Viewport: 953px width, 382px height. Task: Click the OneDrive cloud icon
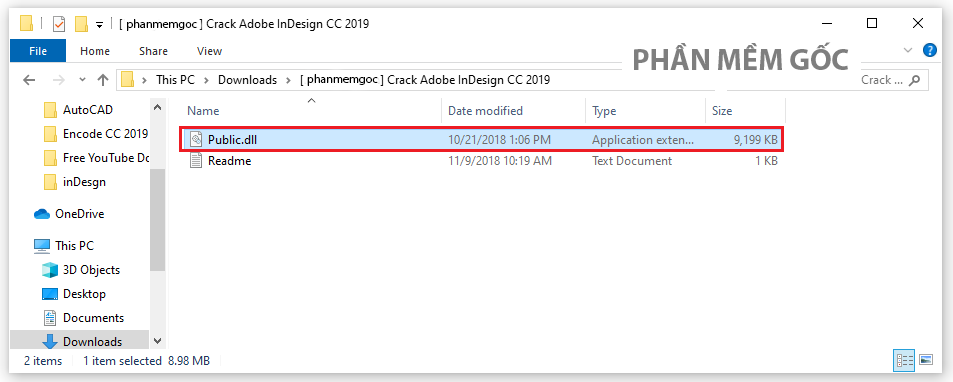click(42, 214)
